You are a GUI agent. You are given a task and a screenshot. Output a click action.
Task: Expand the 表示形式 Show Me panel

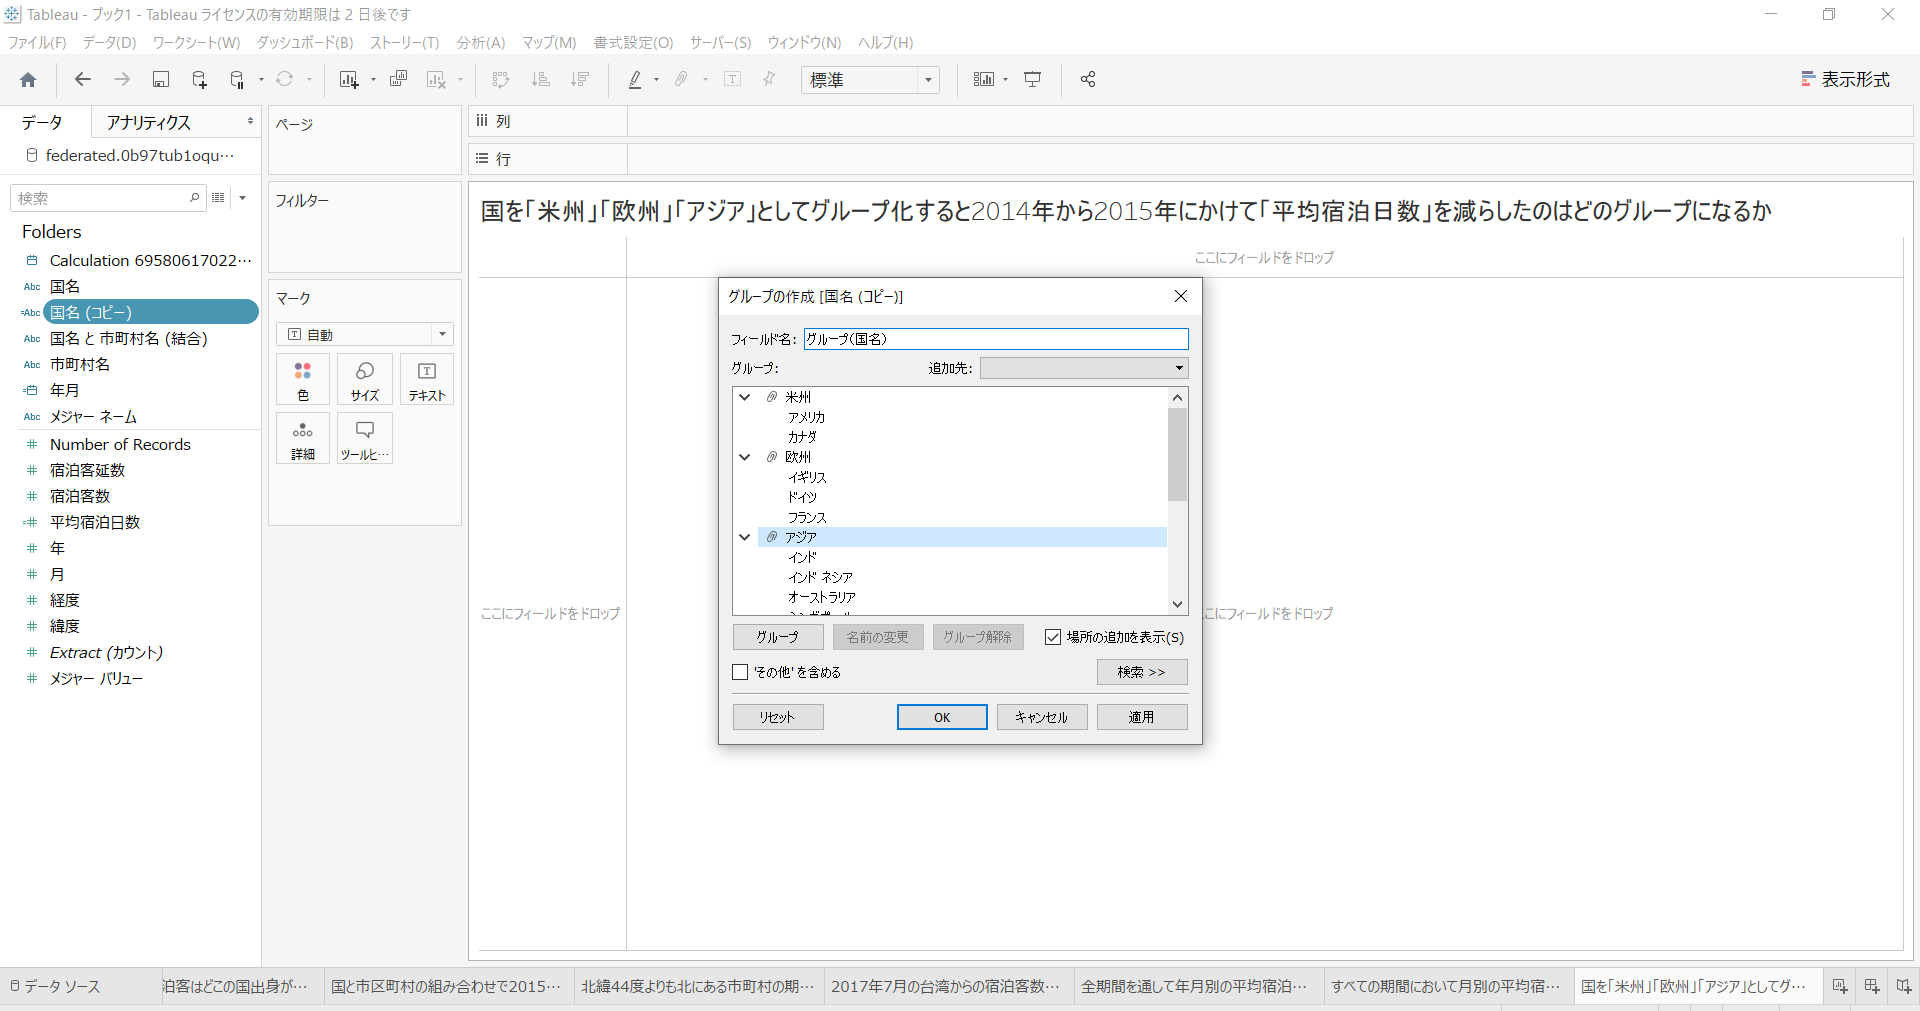coord(1845,80)
